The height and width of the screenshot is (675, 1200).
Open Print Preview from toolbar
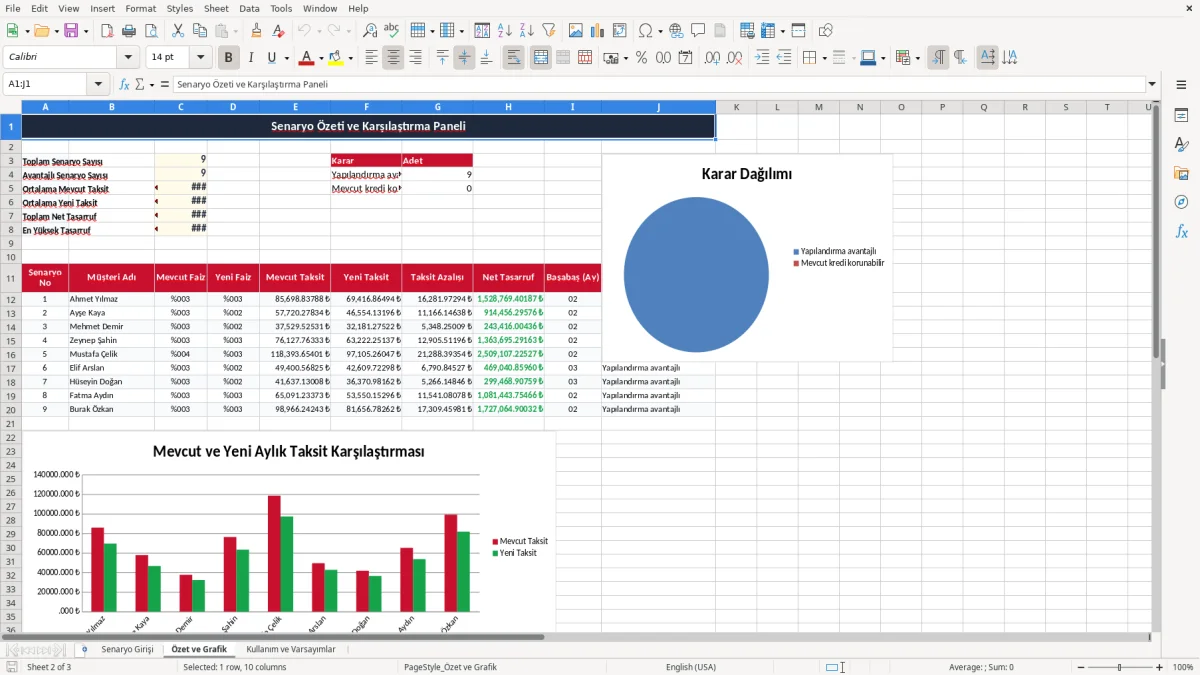click(150, 31)
